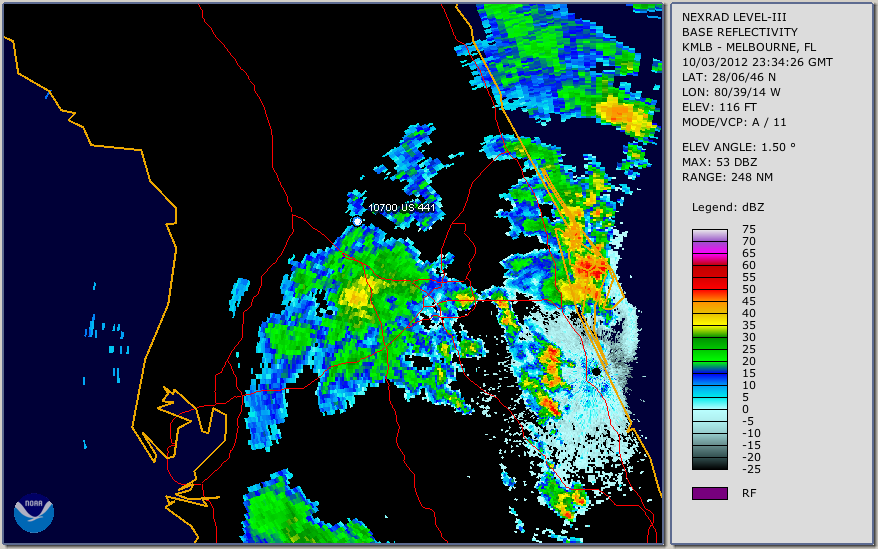
Task: Click the 'NEXRAD LEVEL-III' title text
Action: pyautogui.click(x=734, y=17)
